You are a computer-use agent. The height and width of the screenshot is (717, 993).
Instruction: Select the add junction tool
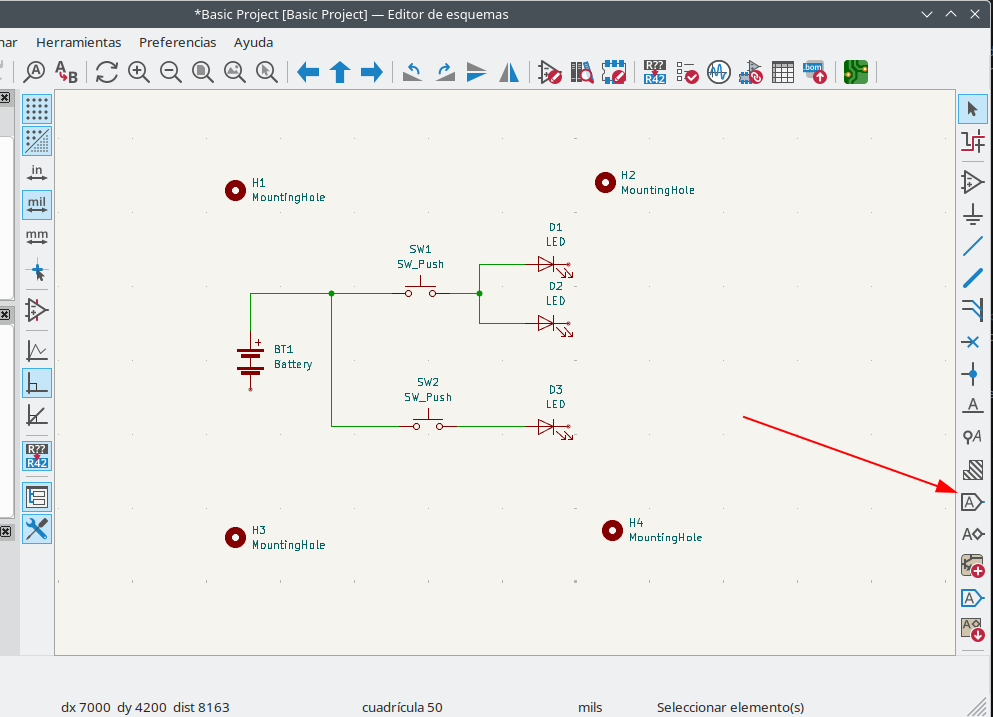coord(972,374)
